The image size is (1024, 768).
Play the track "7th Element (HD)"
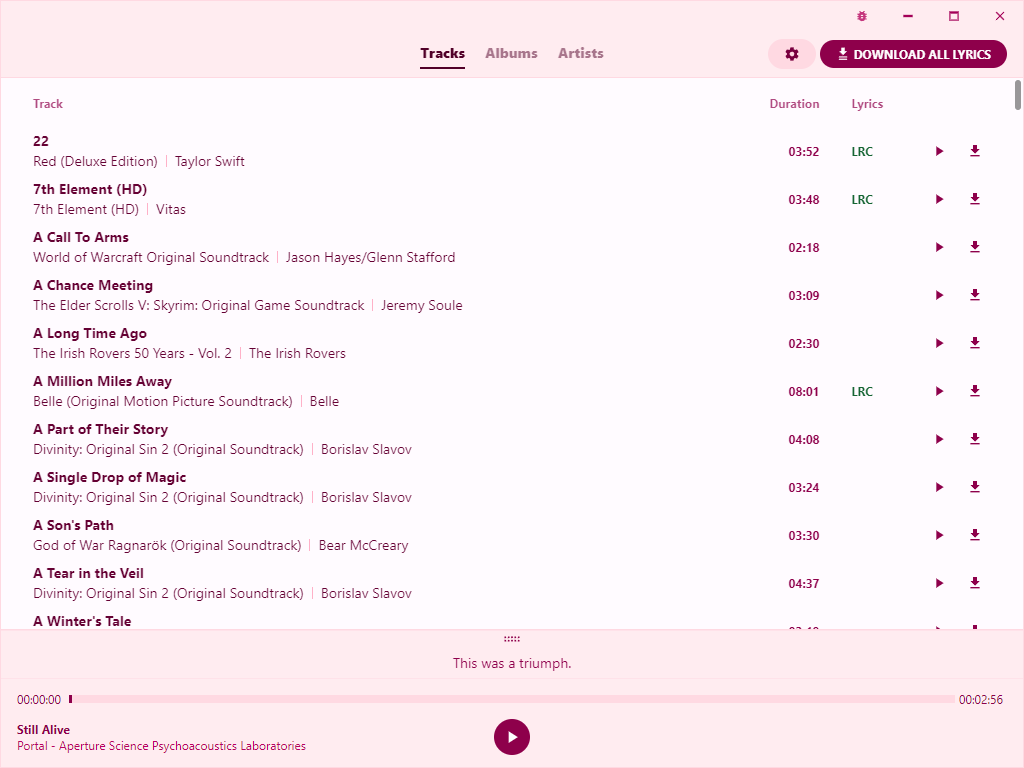(x=939, y=199)
